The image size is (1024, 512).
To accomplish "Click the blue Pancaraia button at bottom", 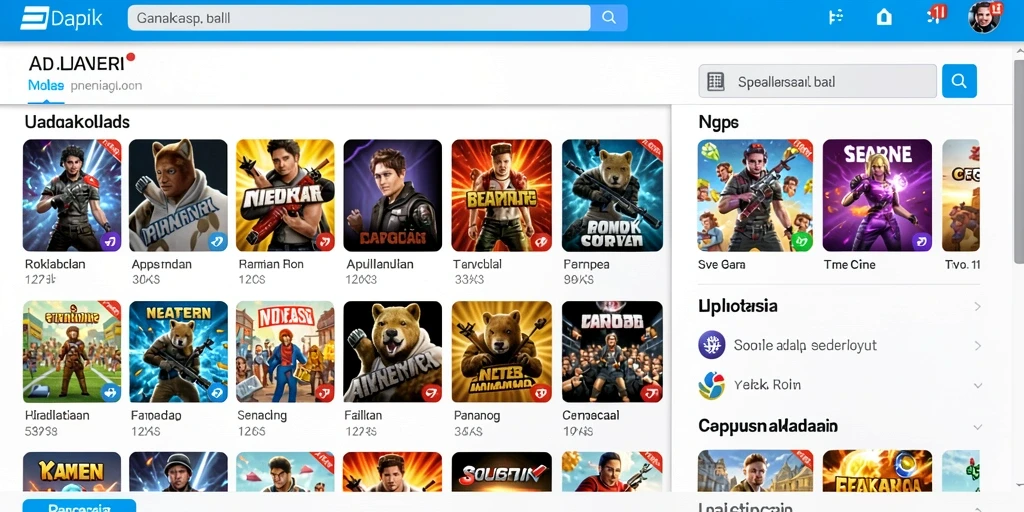I will (79, 505).
